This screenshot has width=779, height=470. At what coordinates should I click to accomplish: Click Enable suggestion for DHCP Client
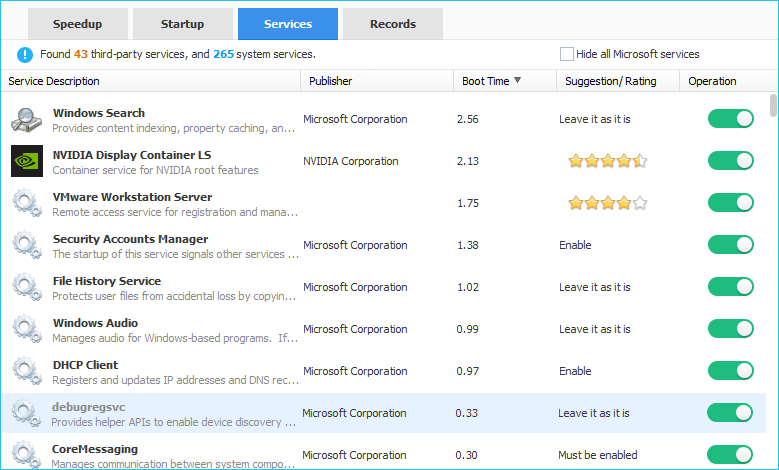tap(575, 371)
